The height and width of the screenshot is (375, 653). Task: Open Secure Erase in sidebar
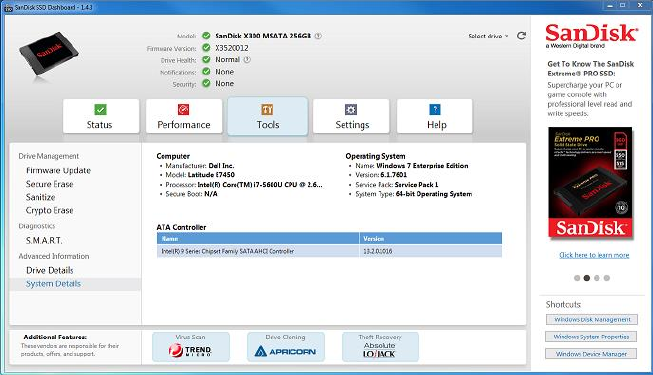point(50,184)
